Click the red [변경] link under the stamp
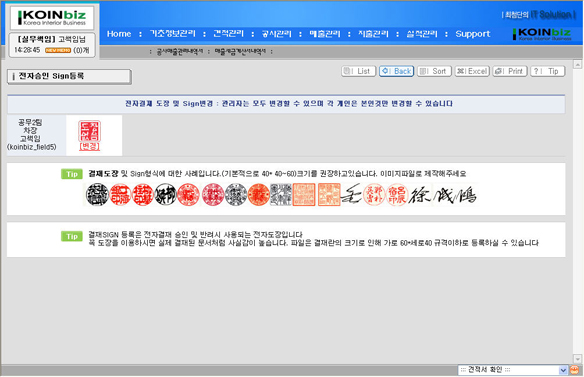 (89, 146)
